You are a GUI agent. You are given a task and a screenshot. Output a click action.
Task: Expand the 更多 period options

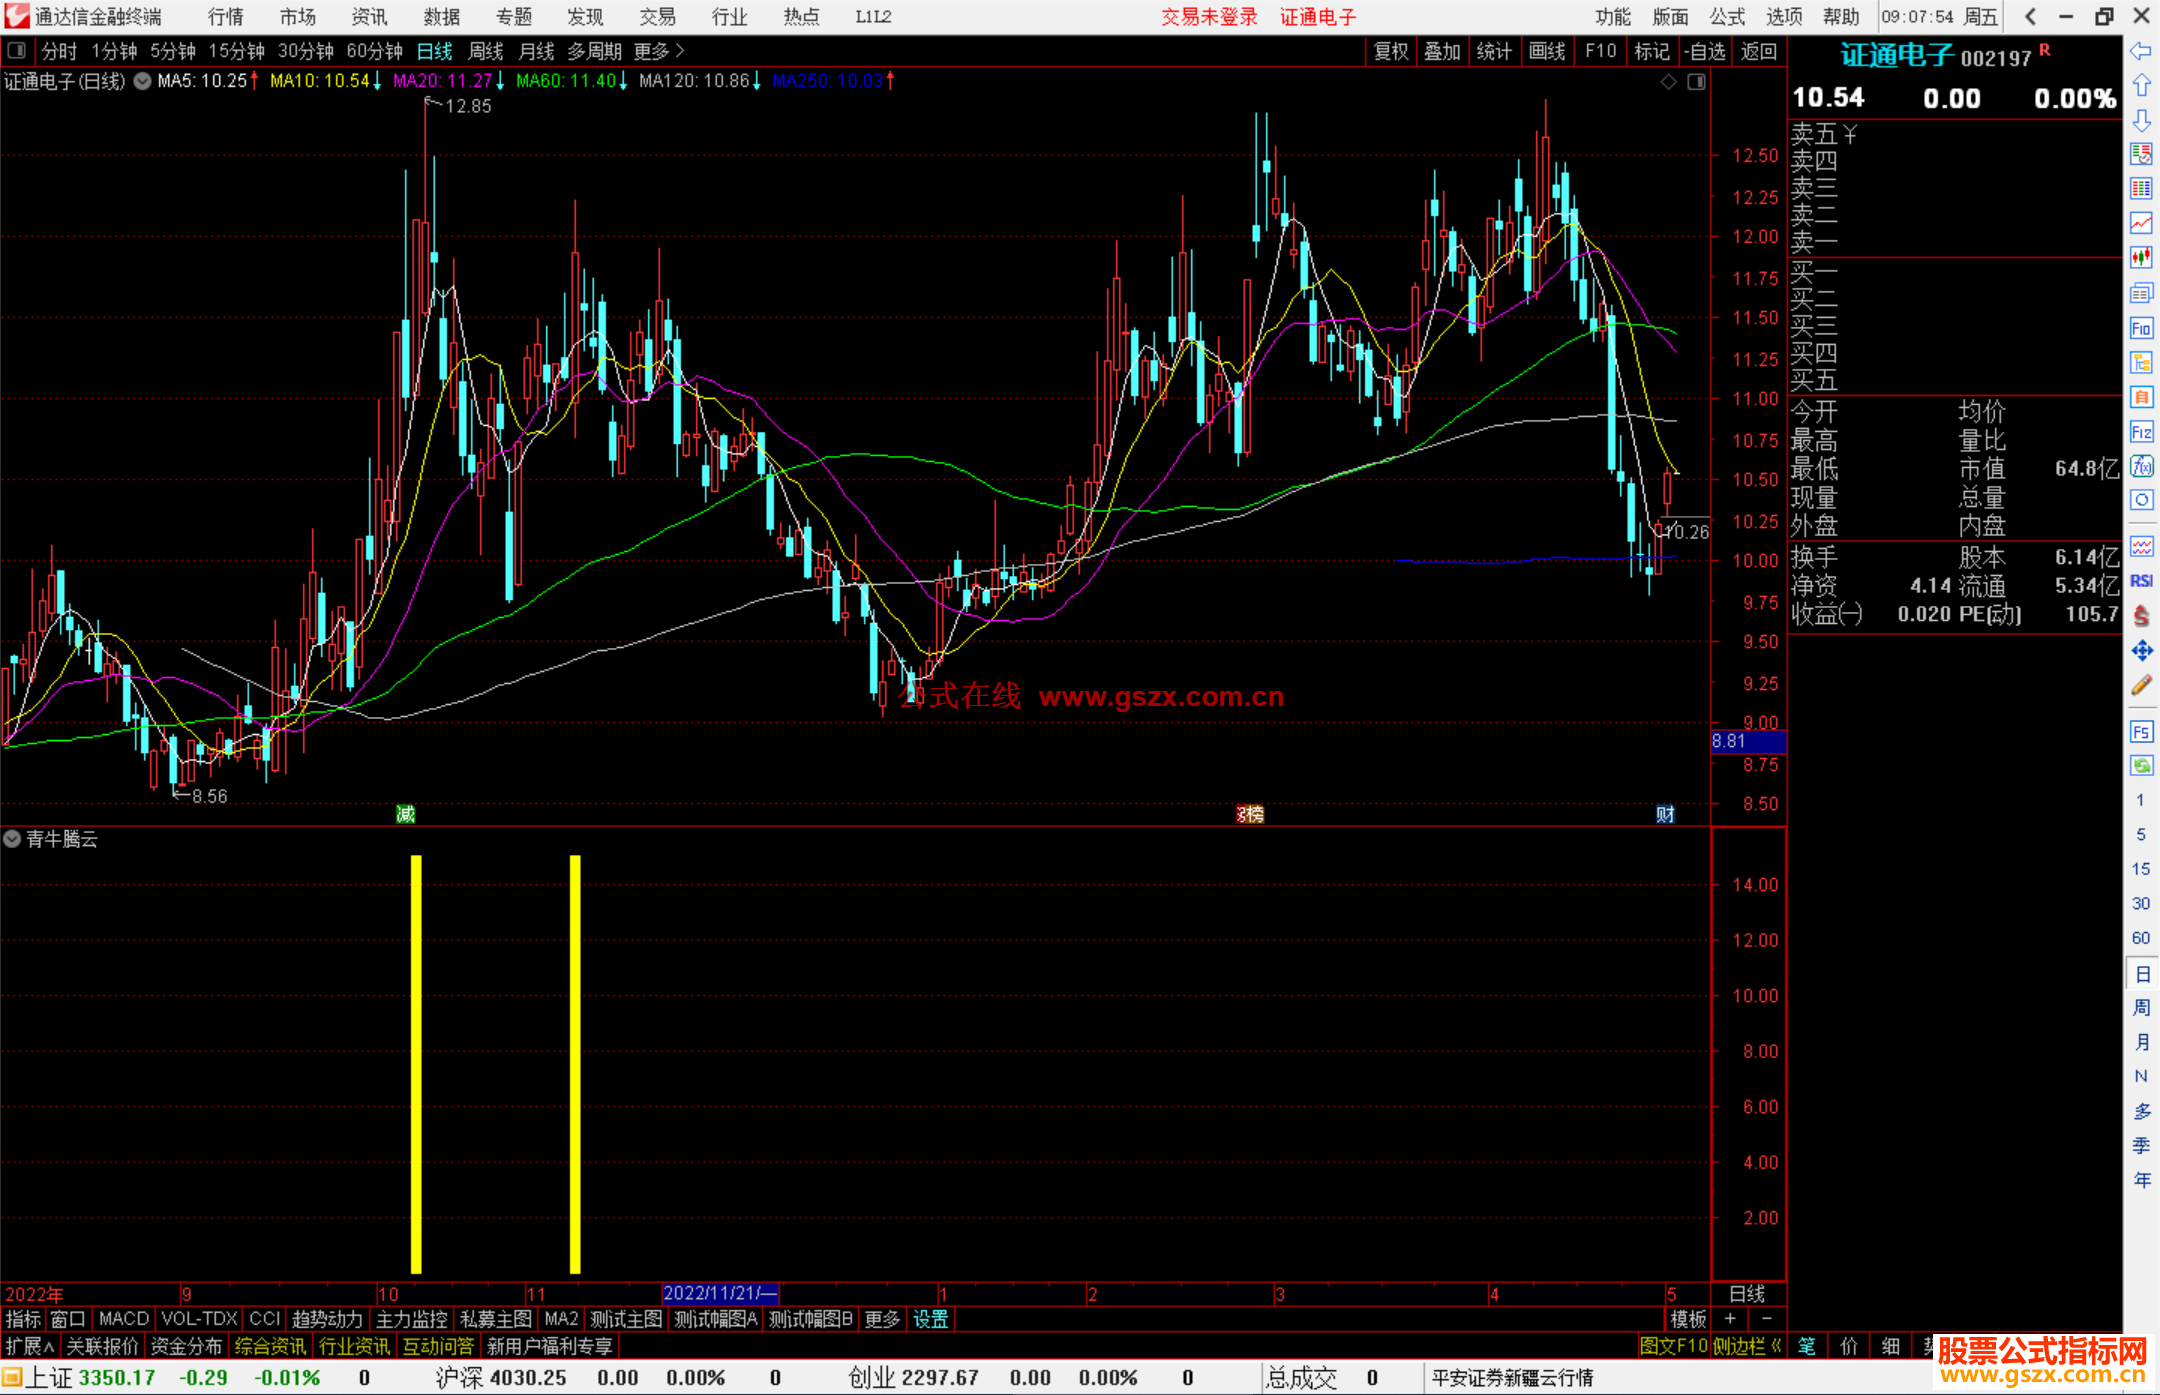[658, 50]
